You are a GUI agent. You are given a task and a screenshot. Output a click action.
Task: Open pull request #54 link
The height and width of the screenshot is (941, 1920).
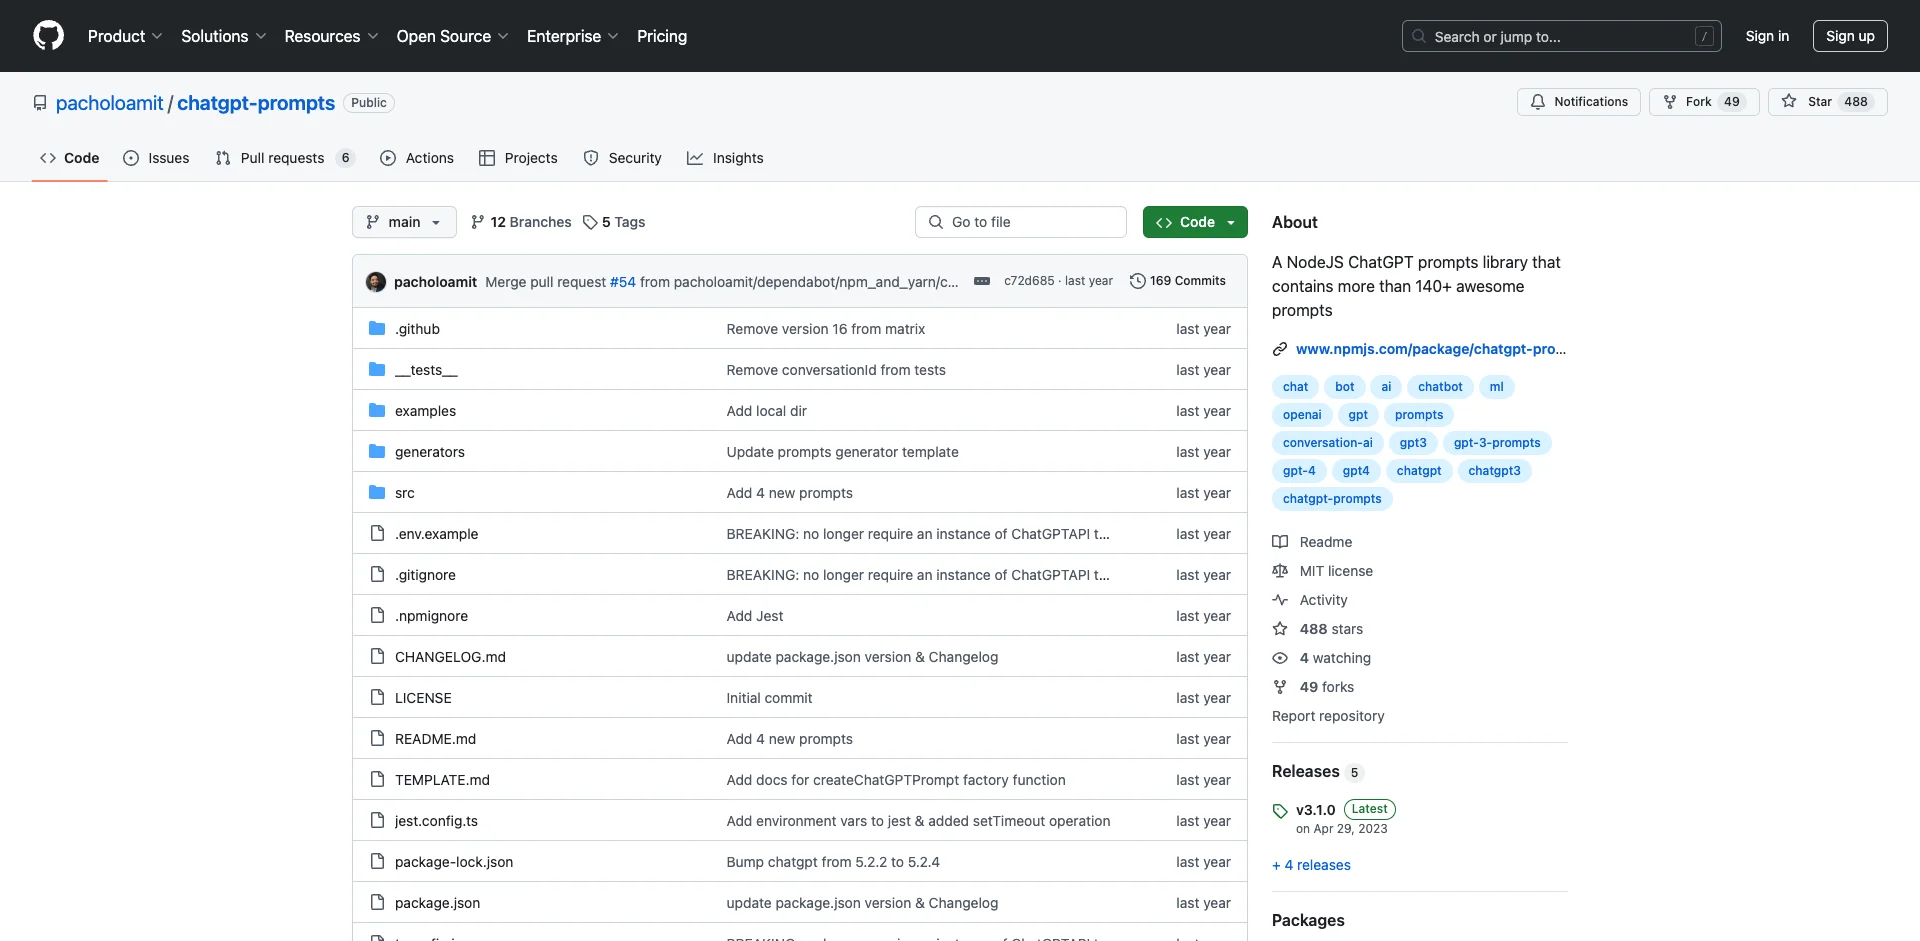pos(623,282)
